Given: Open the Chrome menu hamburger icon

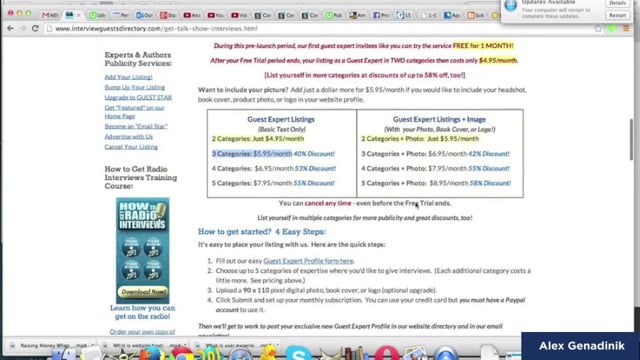Looking at the screenshot, I should 626,29.
